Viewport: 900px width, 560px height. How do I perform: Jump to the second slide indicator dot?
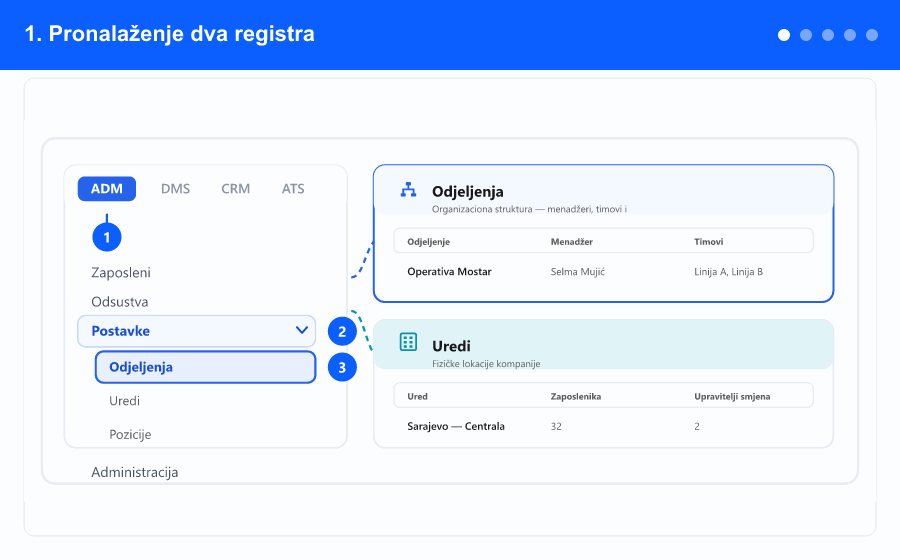[806, 35]
